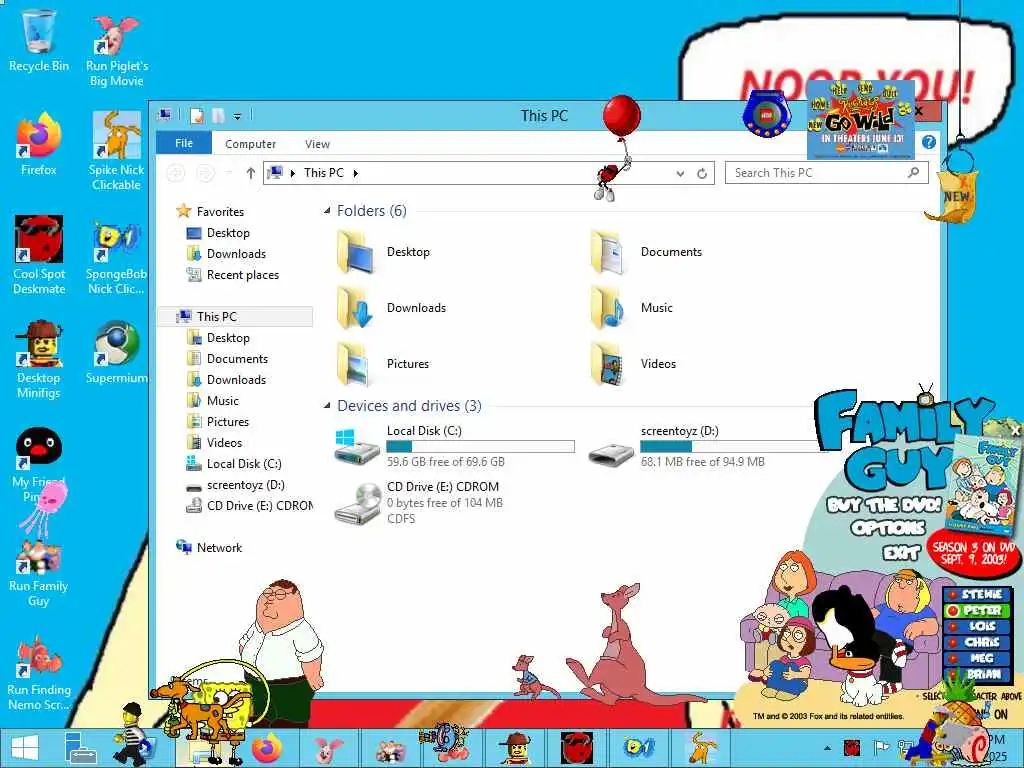This screenshot has height=768, width=1024.
Task: Select Network in navigation pane
Action: click(x=219, y=548)
